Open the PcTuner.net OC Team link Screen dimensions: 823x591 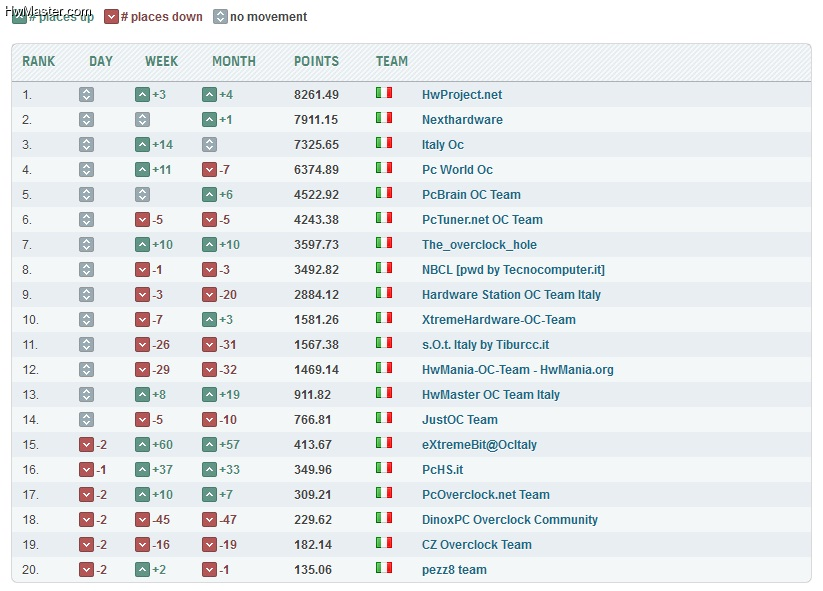click(x=482, y=219)
